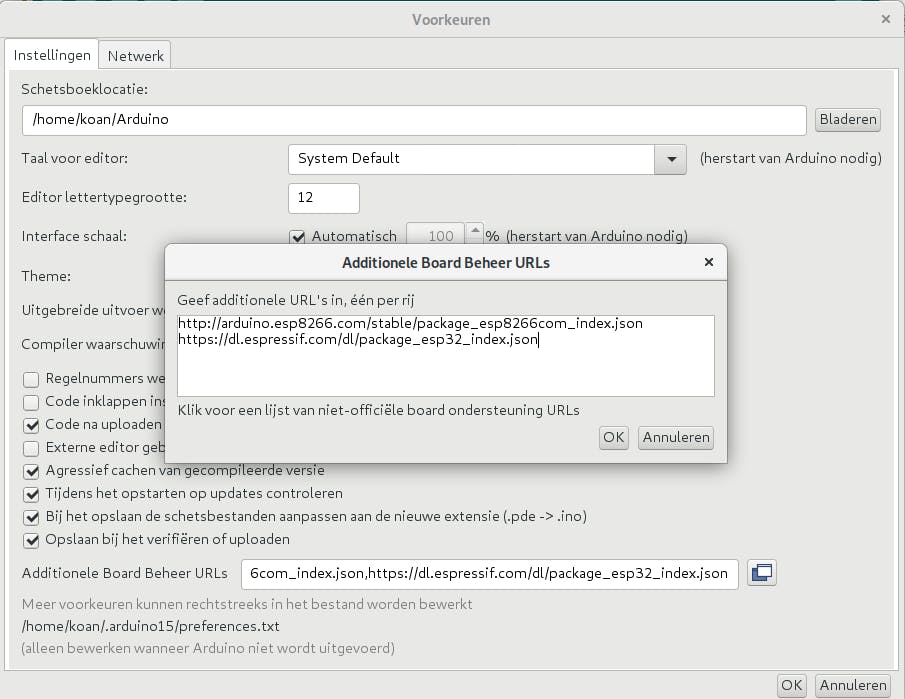Screen dimensions: 905x699
Task: Close the Voorkeuren window
Action: click(885, 19)
